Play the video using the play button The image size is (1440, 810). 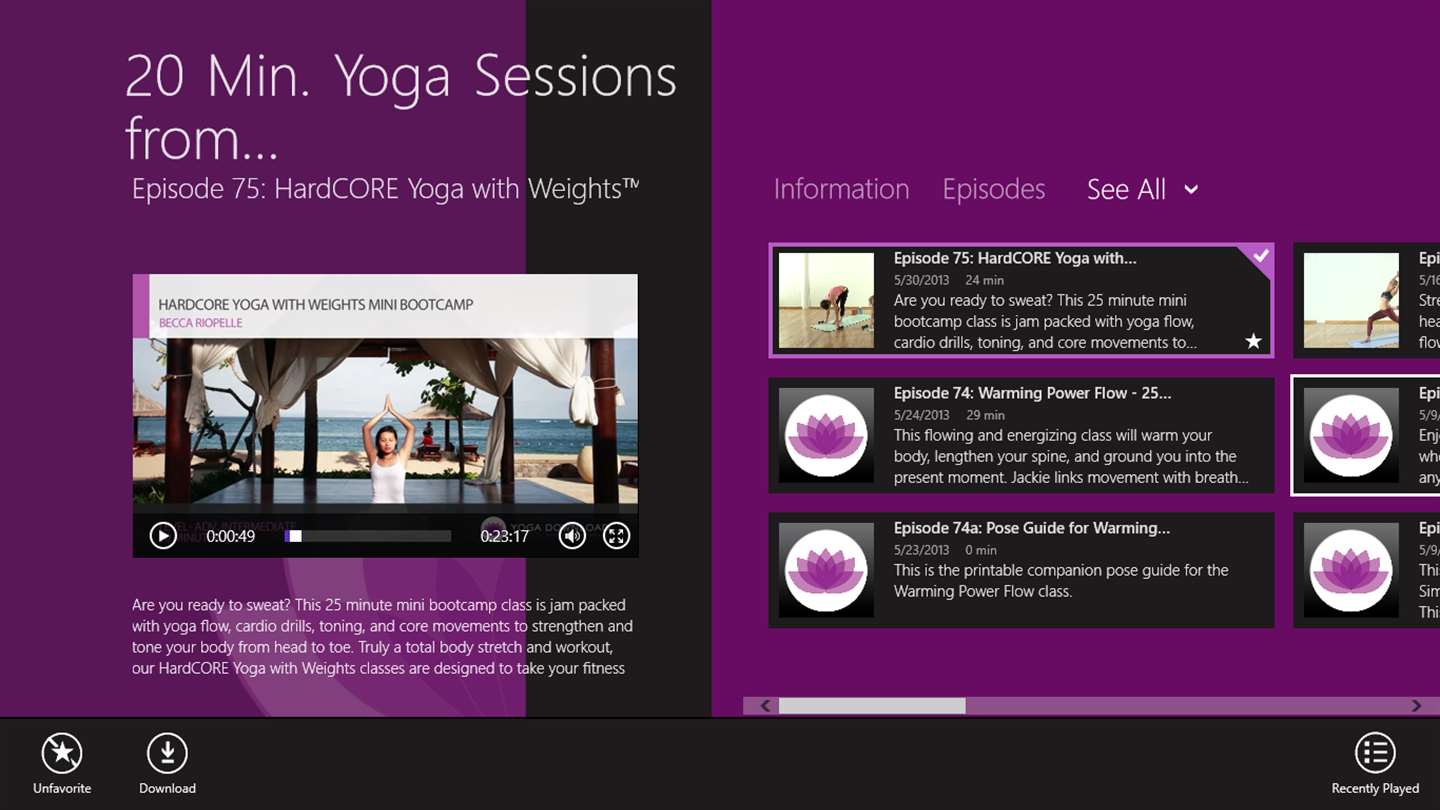tap(163, 536)
